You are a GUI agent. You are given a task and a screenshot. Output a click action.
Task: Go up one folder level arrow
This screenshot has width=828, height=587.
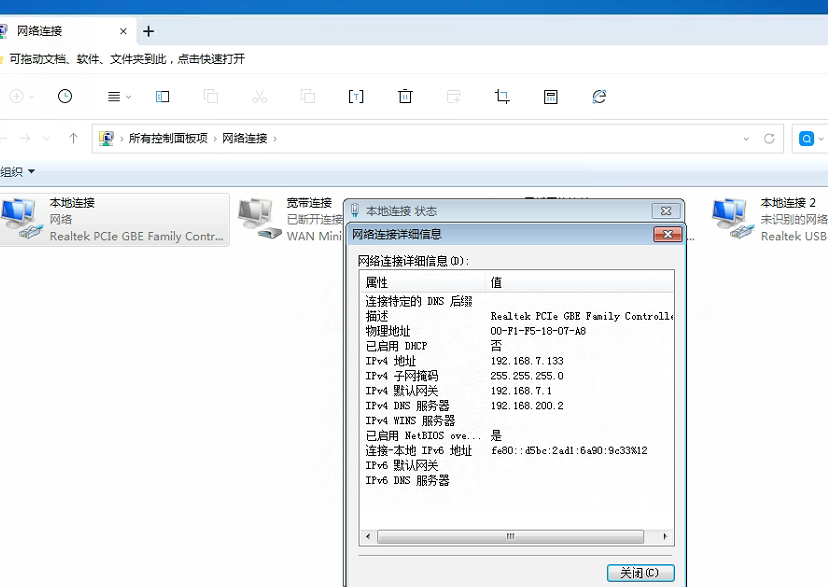73,138
